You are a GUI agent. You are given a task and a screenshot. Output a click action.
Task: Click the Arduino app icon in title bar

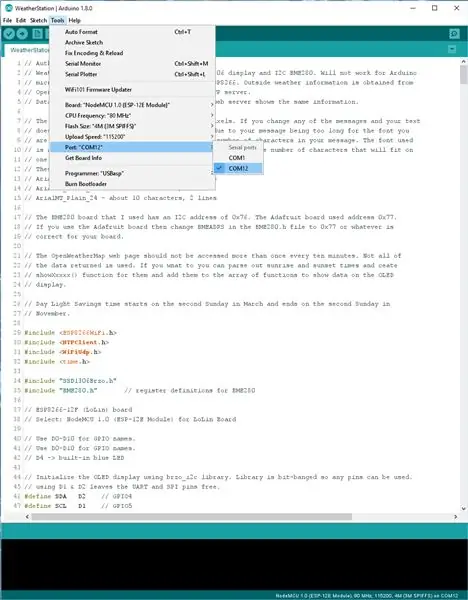click(8, 8)
